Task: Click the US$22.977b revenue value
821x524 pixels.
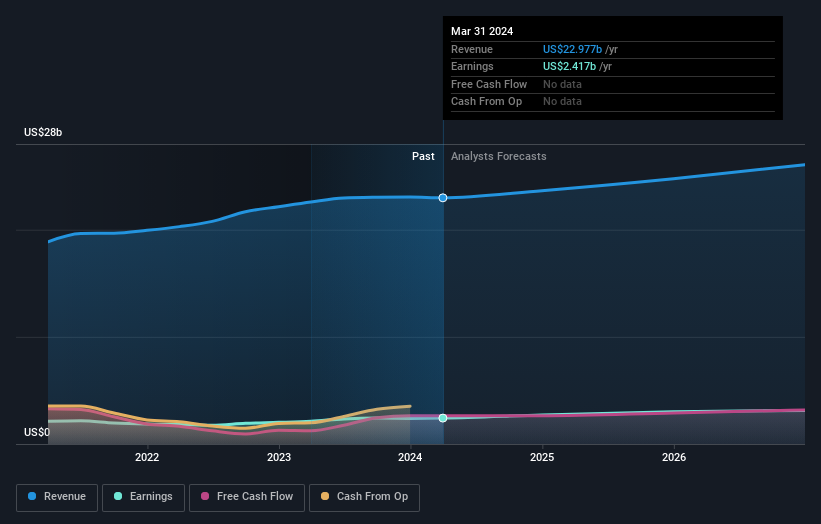Action: (572, 49)
